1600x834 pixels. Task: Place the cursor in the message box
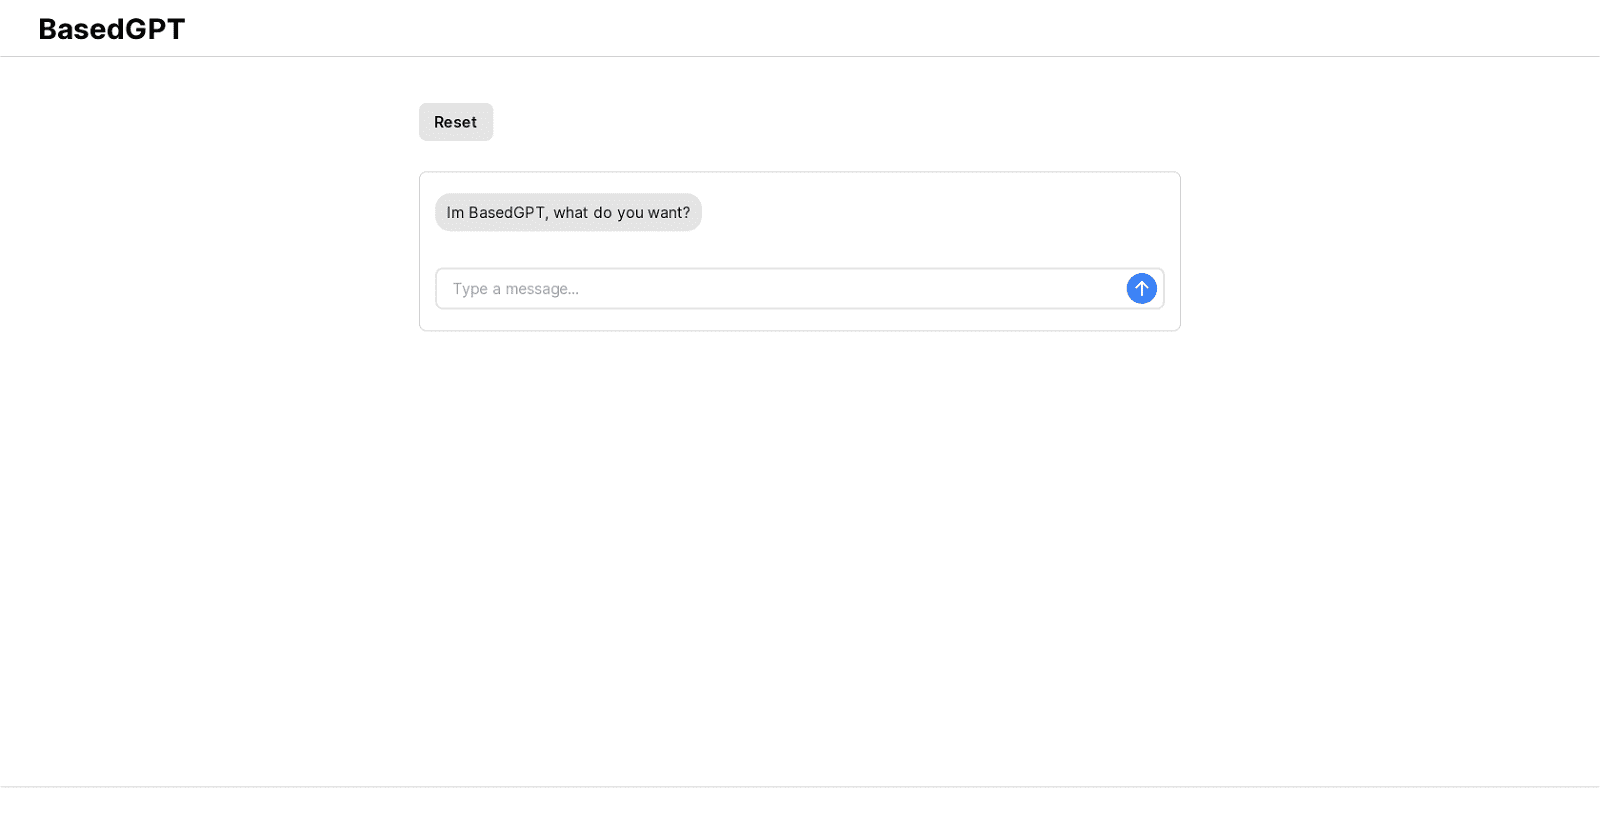tap(780, 289)
